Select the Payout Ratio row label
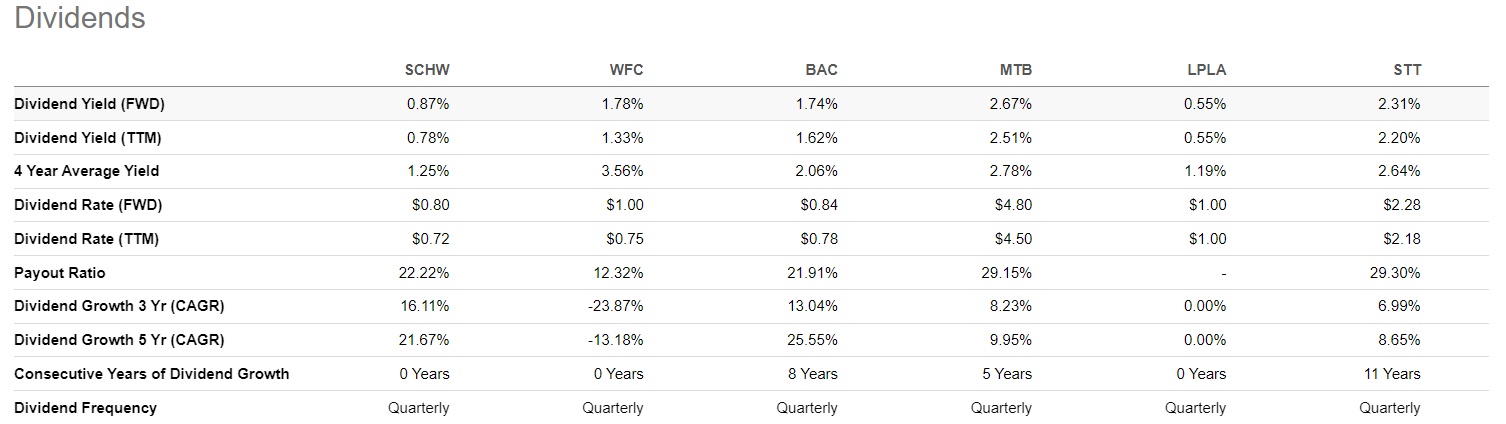The height and width of the screenshot is (424, 1506). tap(59, 273)
